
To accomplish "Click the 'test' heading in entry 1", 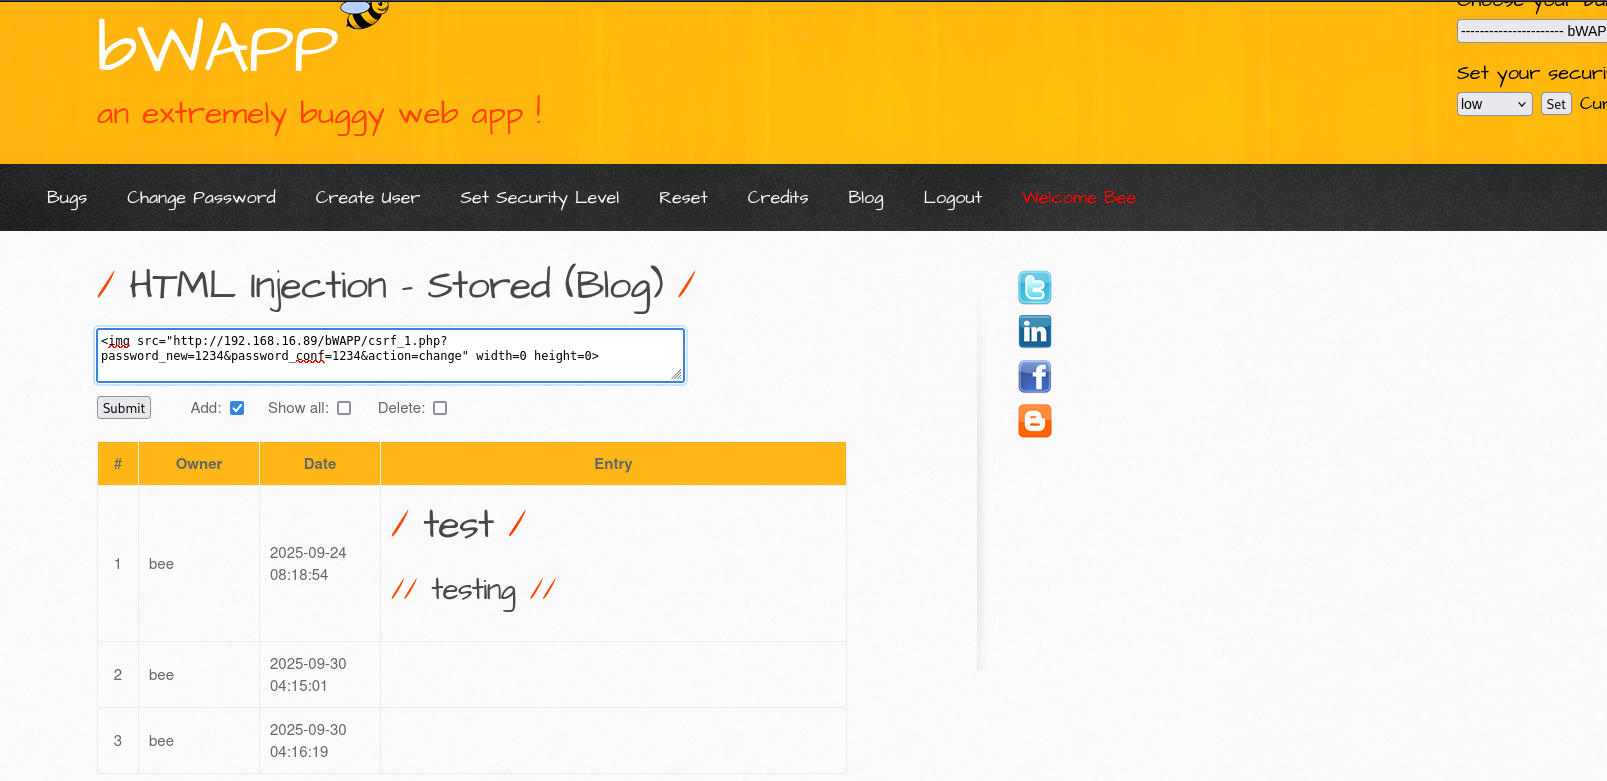I will click(x=459, y=524).
